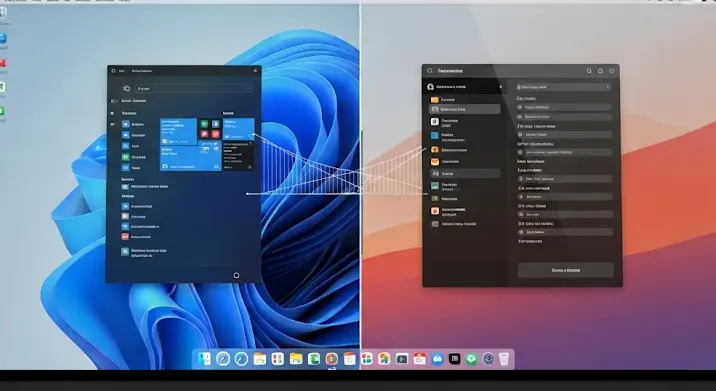Click the search field in the blue window
716x391 pixels.
point(194,88)
